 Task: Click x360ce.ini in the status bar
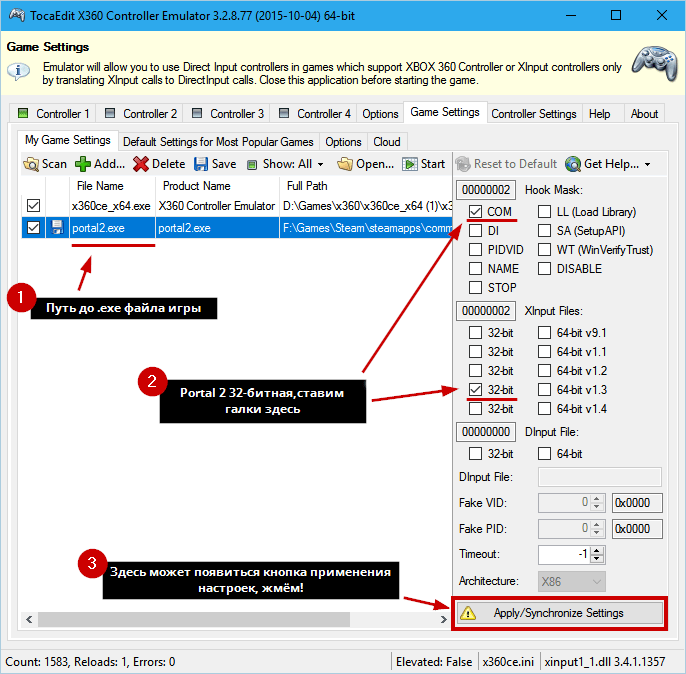coord(508,662)
